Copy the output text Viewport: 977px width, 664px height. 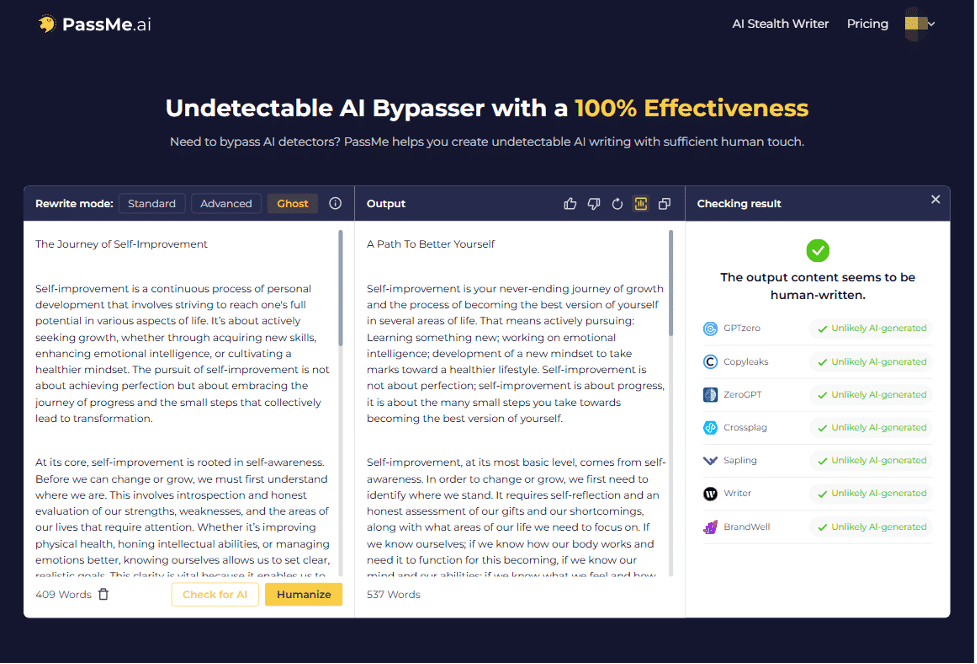tap(664, 203)
